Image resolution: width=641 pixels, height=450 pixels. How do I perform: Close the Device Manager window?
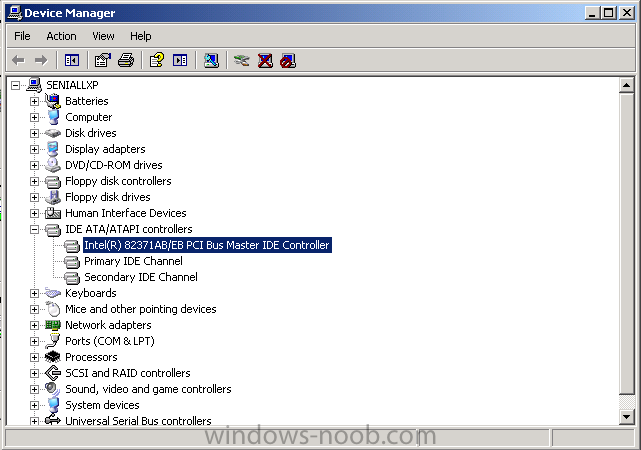click(x=626, y=13)
